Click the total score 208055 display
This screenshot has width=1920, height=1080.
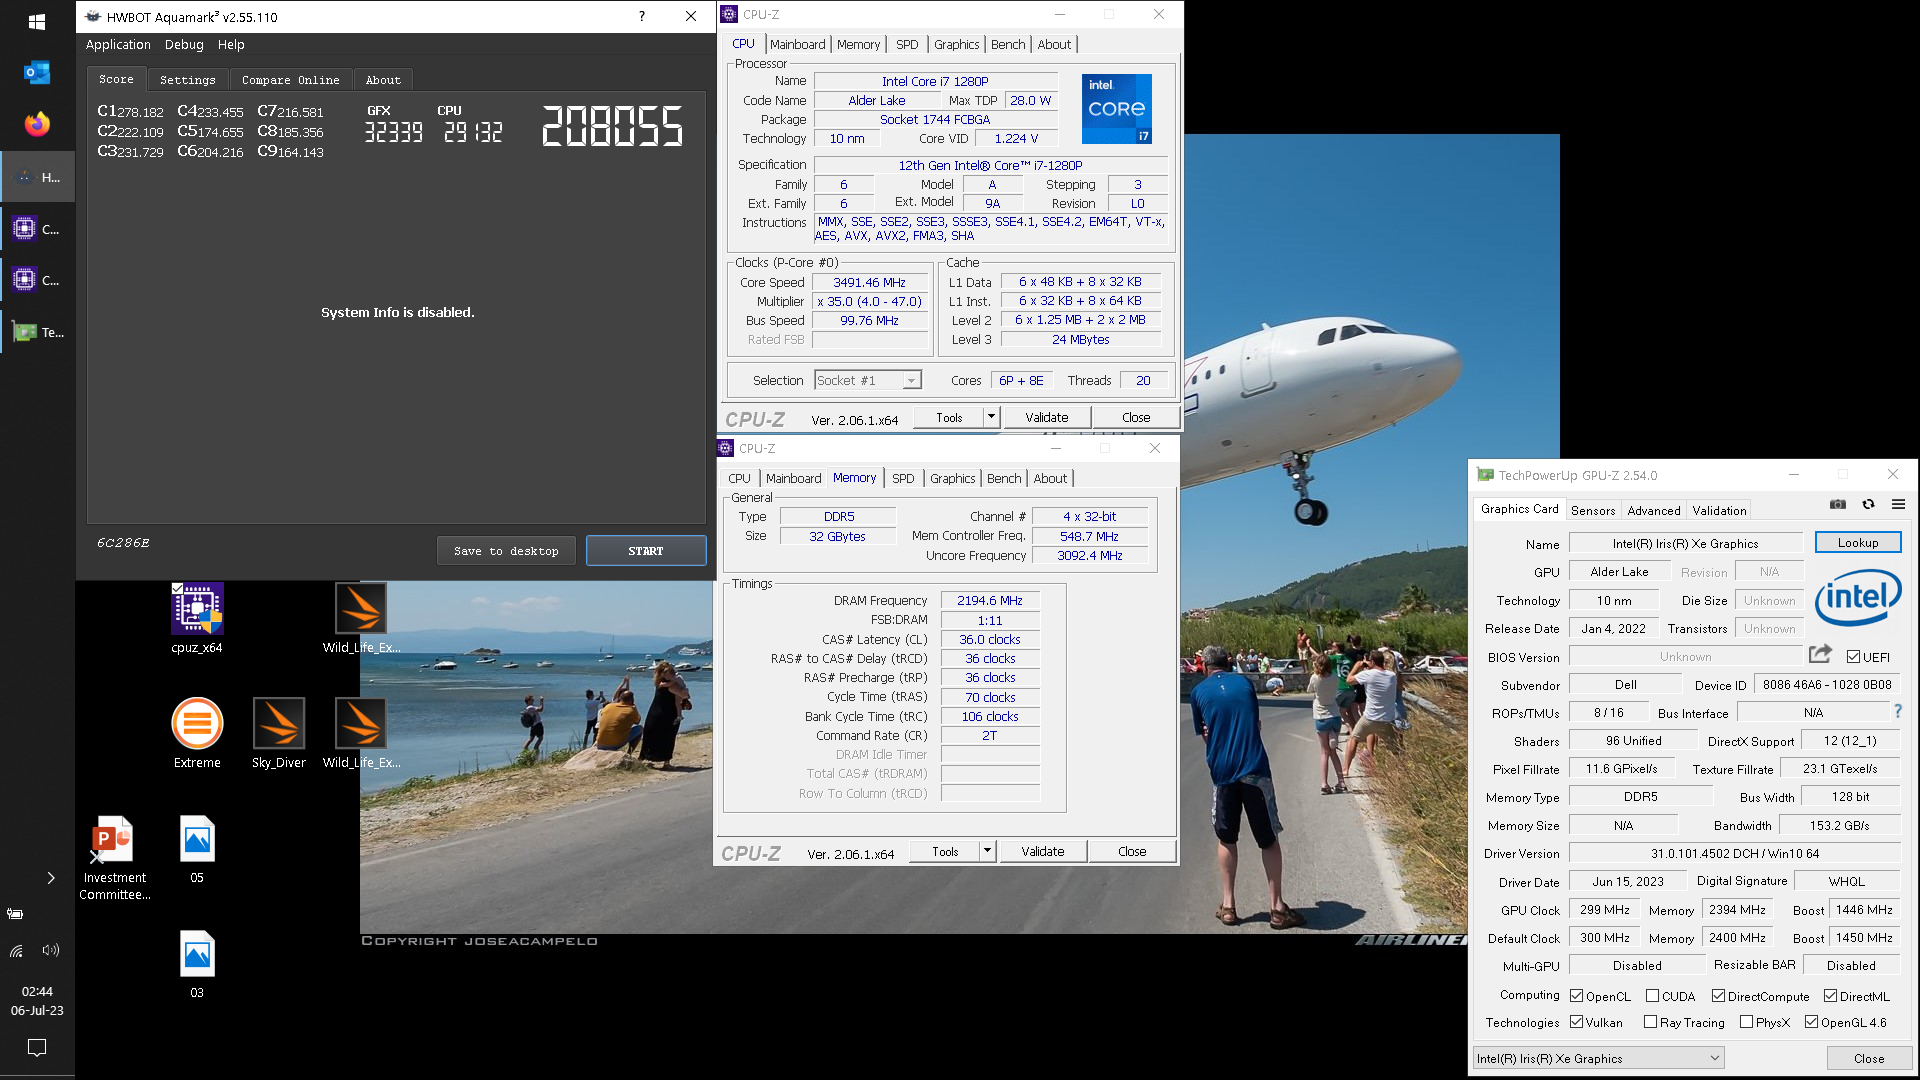click(x=612, y=127)
